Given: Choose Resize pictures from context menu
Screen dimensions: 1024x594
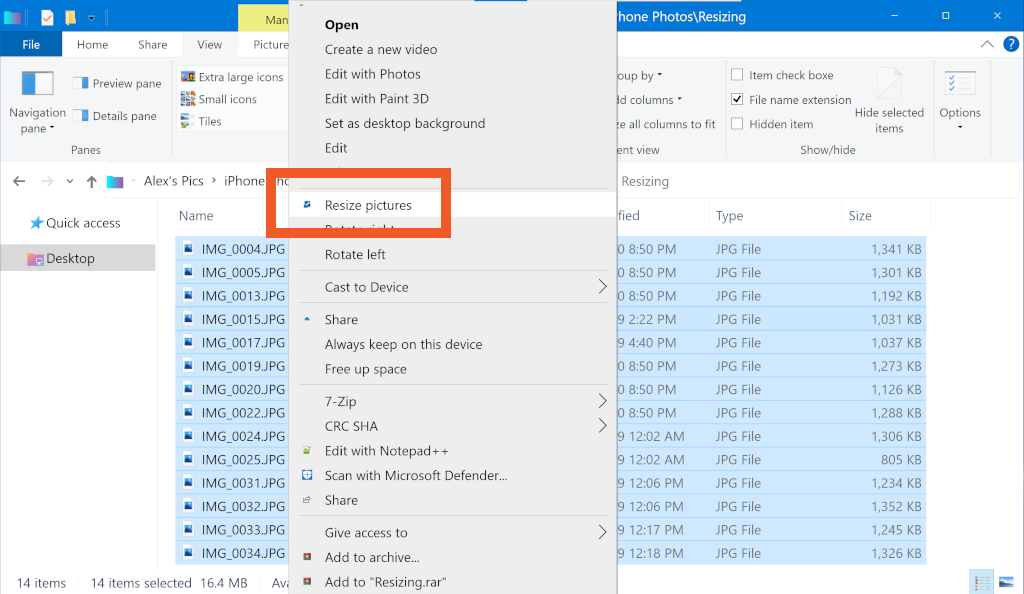Looking at the screenshot, I should [368, 205].
